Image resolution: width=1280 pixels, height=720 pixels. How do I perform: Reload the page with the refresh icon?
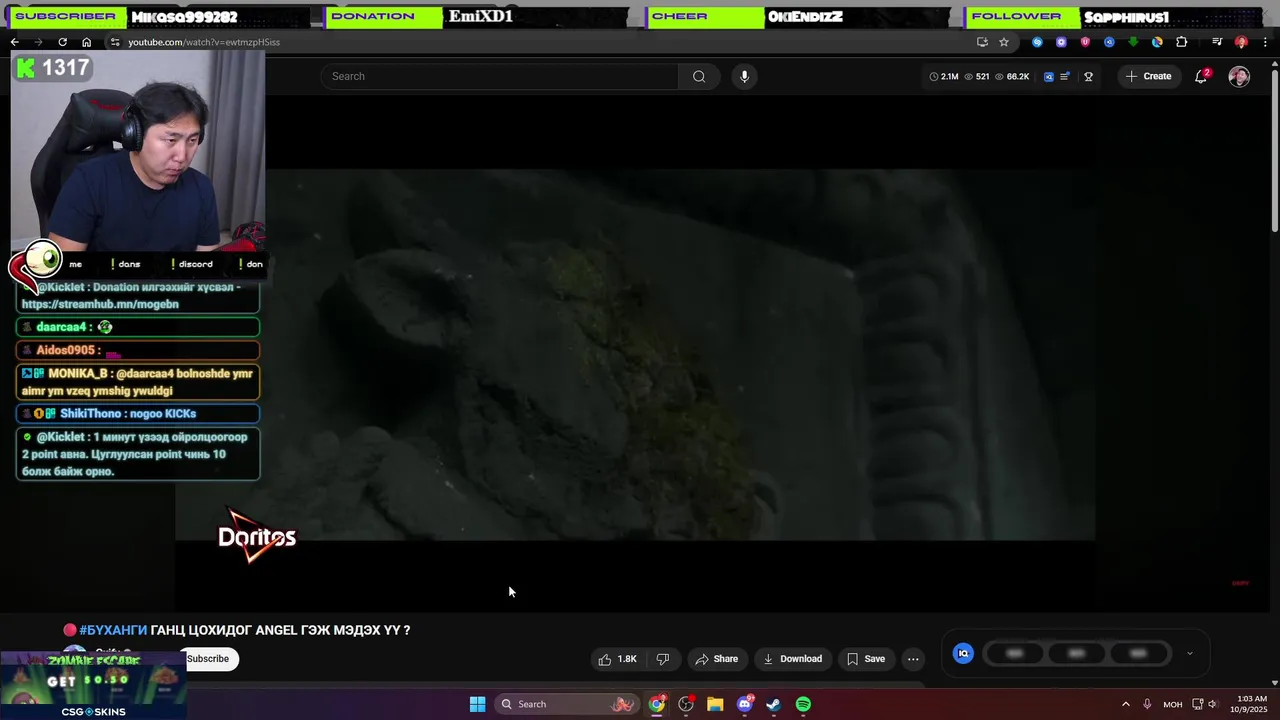(62, 42)
